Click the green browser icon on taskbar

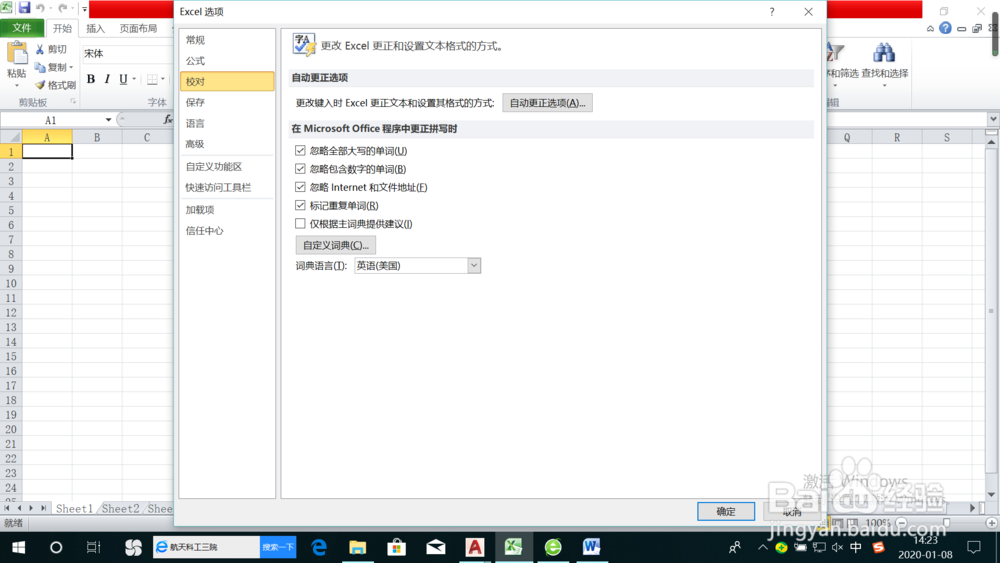(552, 547)
